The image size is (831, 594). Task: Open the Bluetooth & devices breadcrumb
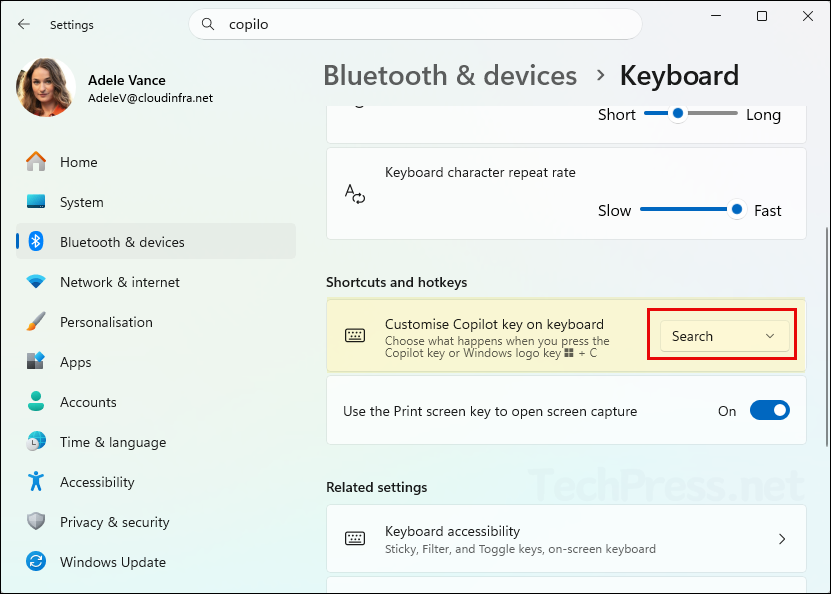click(449, 75)
